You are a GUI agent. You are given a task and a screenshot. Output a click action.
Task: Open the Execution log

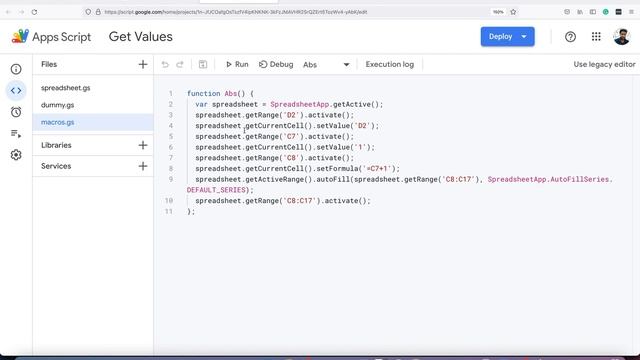(x=390, y=64)
